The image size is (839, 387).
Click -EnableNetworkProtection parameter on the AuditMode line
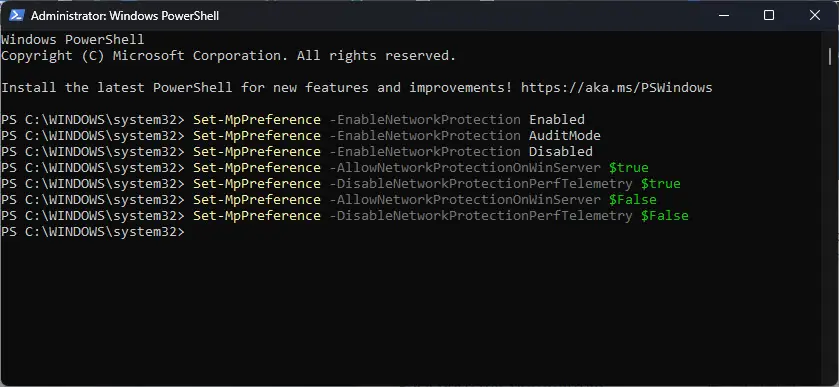(x=425, y=136)
